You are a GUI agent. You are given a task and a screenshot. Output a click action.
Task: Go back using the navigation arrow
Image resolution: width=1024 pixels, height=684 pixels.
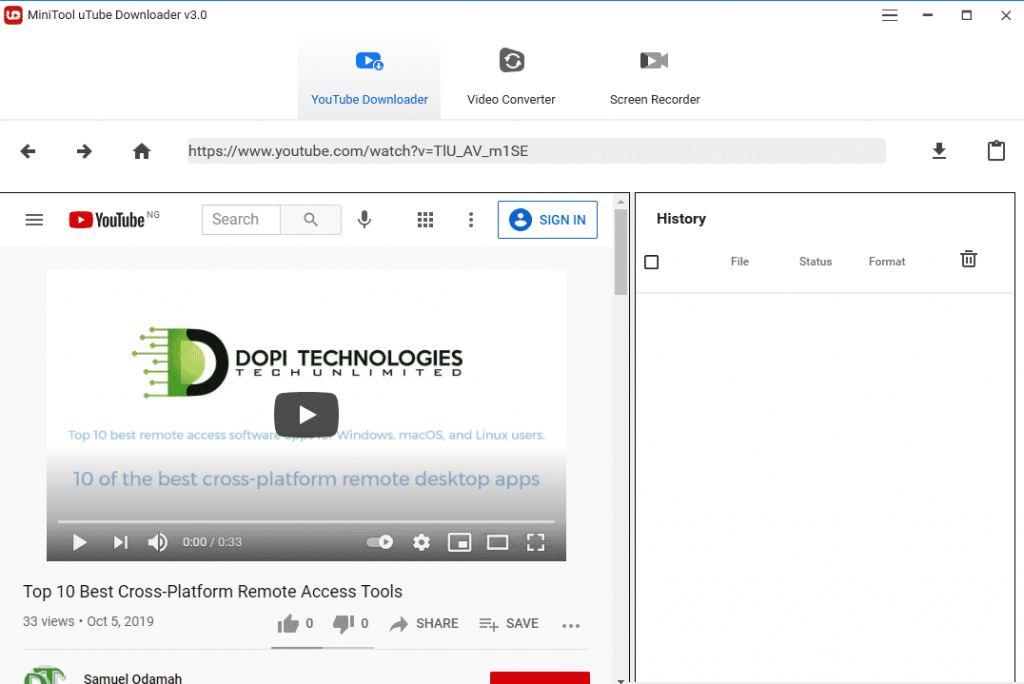(x=27, y=150)
